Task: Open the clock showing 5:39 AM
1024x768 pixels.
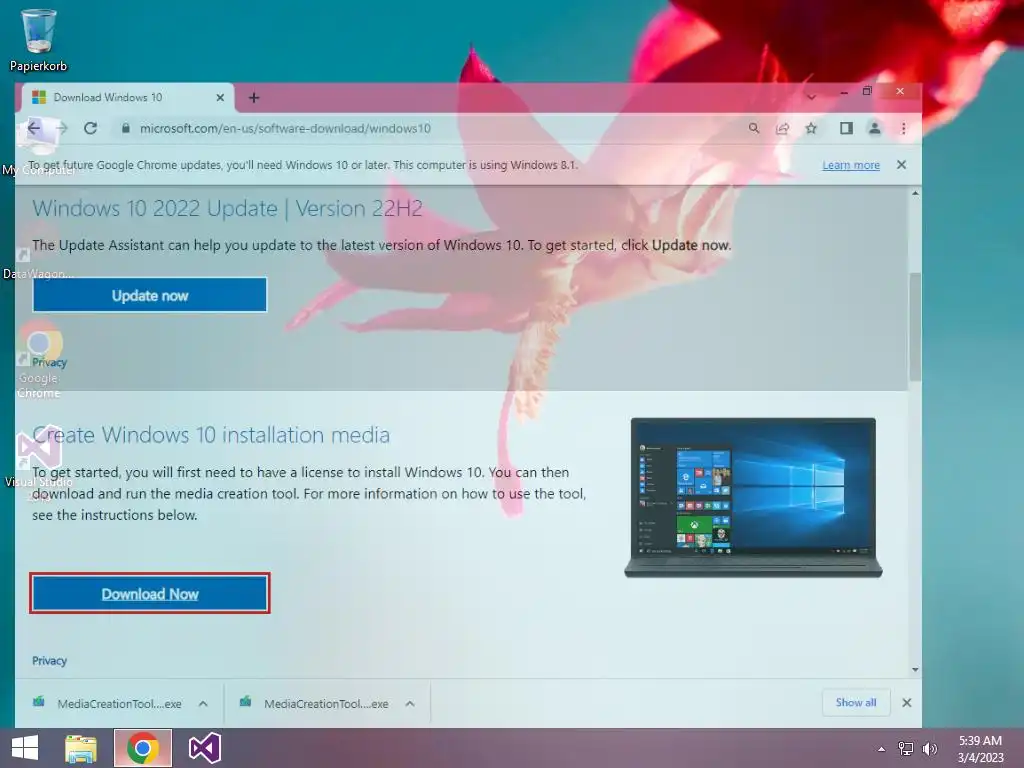Action: click(980, 749)
